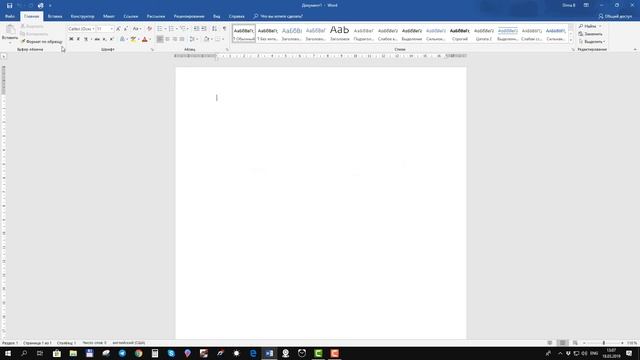This screenshot has width=640, height=360.
Task: Click the Общий доступ share button
Action: tap(615, 16)
